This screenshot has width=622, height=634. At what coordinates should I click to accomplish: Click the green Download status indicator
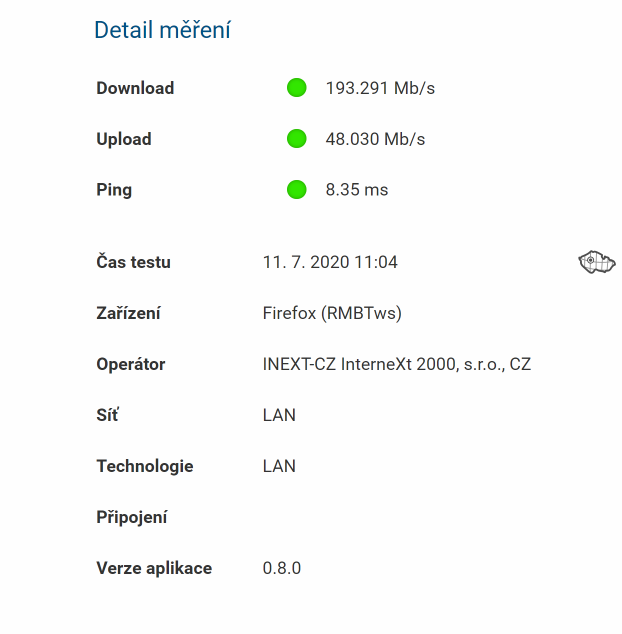tap(296, 88)
